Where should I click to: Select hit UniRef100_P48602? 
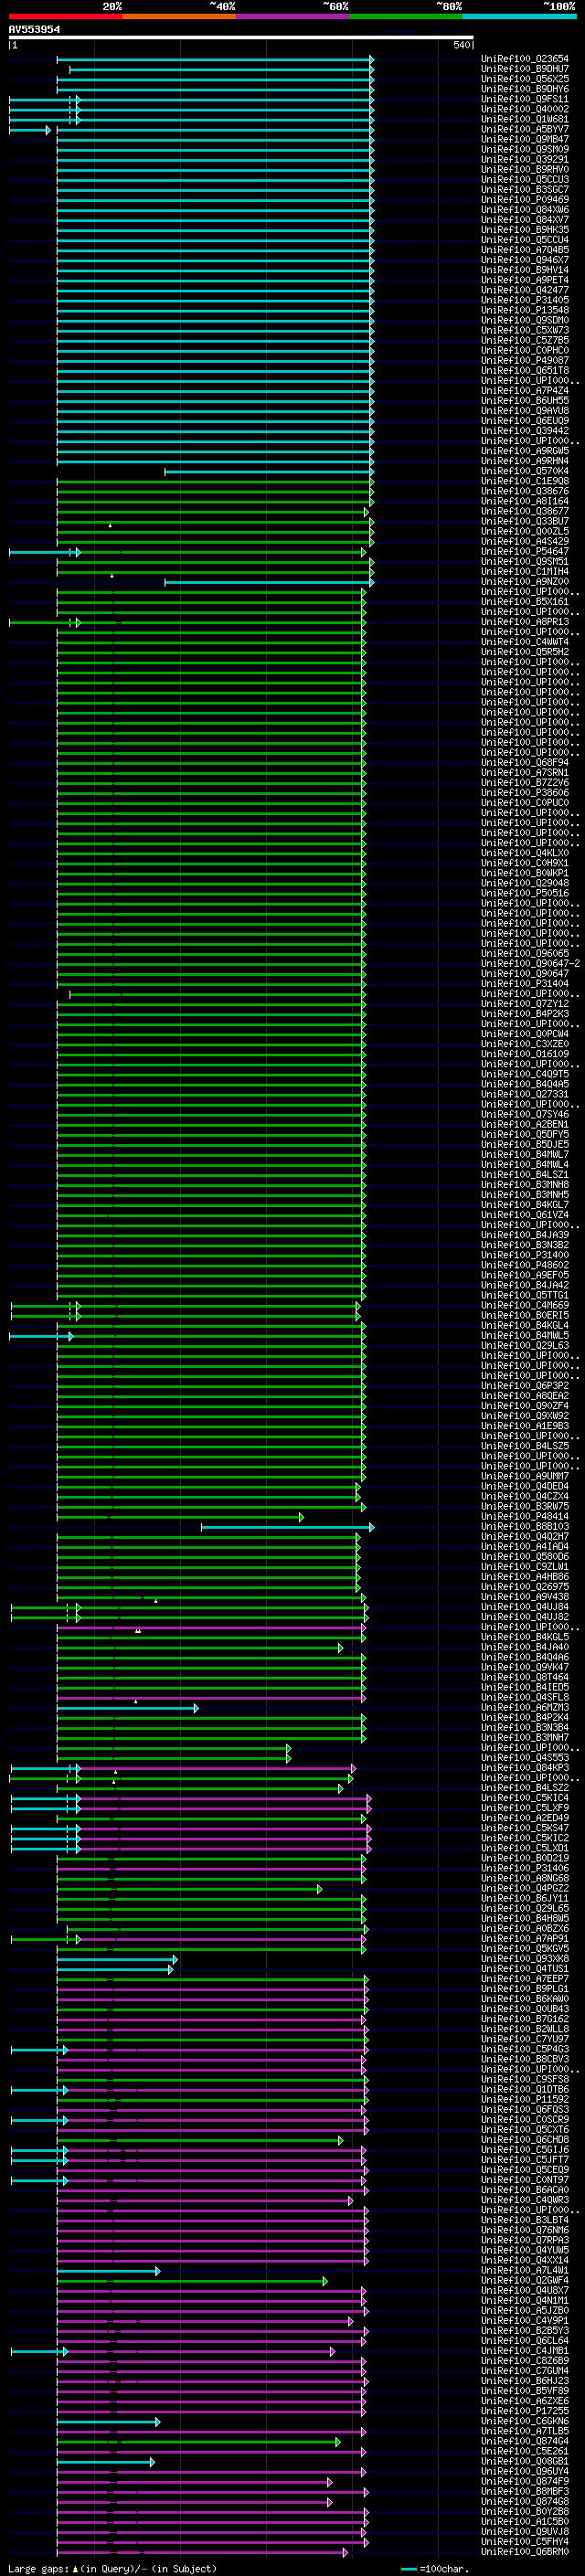pos(525,1265)
